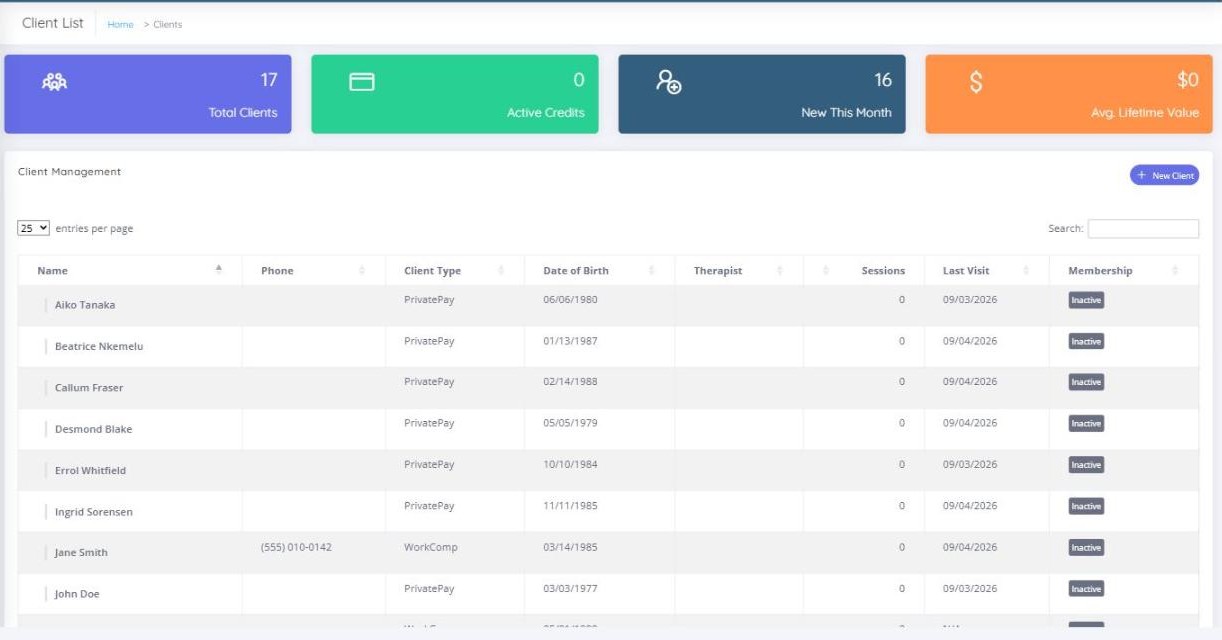Click Inactive badge for Jane Smith
The height and width of the screenshot is (640, 1222).
point(1086,547)
